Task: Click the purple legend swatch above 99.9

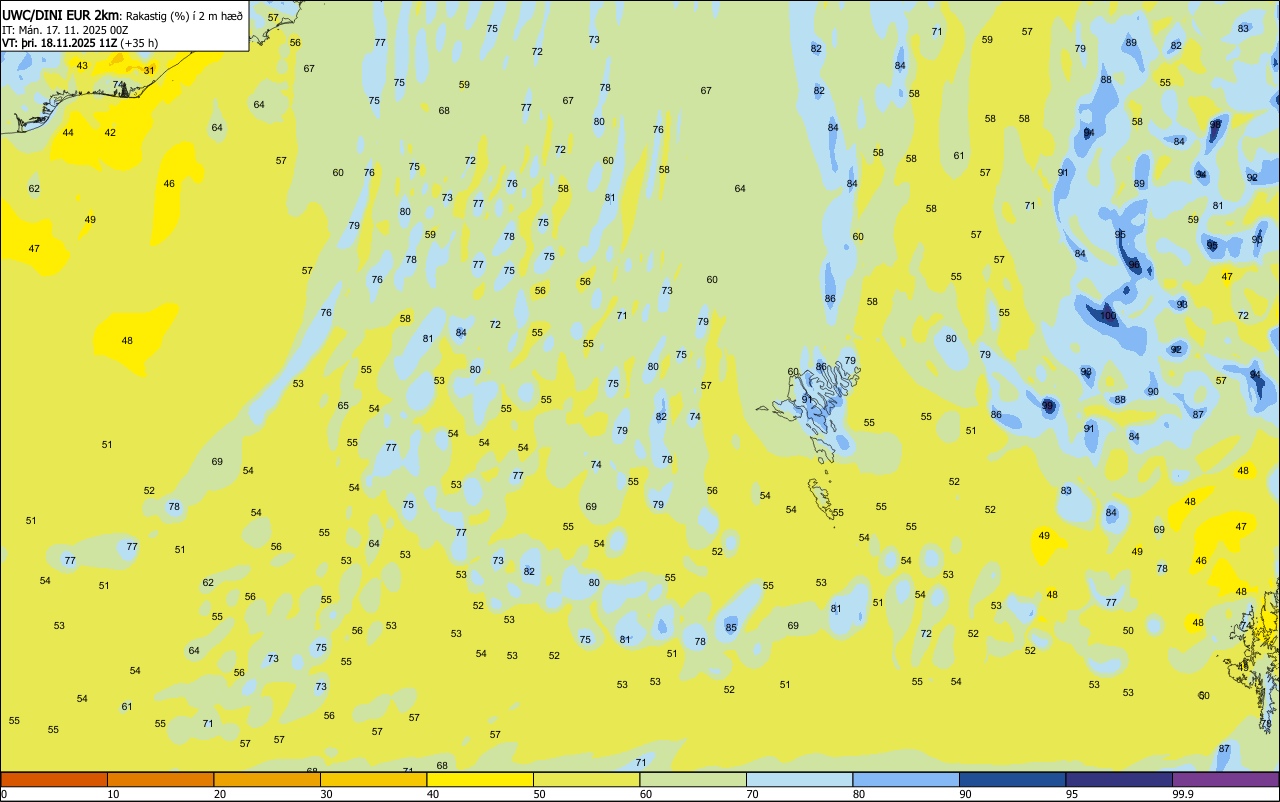Action: pyautogui.click(x=1225, y=779)
